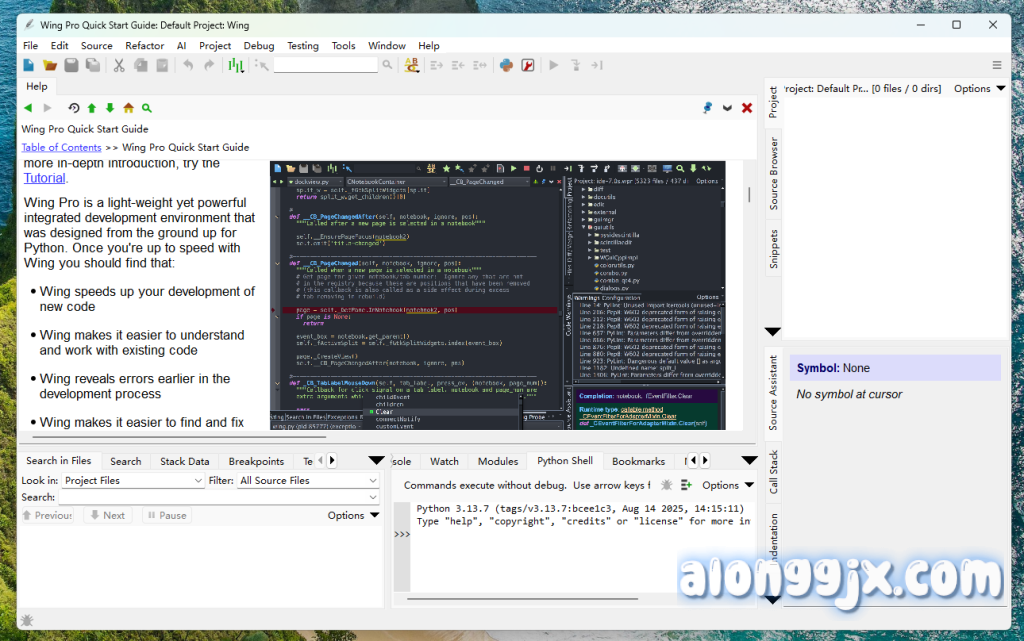Open the Source Browser vertical tab
The height and width of the screenshot is (641, 1024).
pos(774,174)
